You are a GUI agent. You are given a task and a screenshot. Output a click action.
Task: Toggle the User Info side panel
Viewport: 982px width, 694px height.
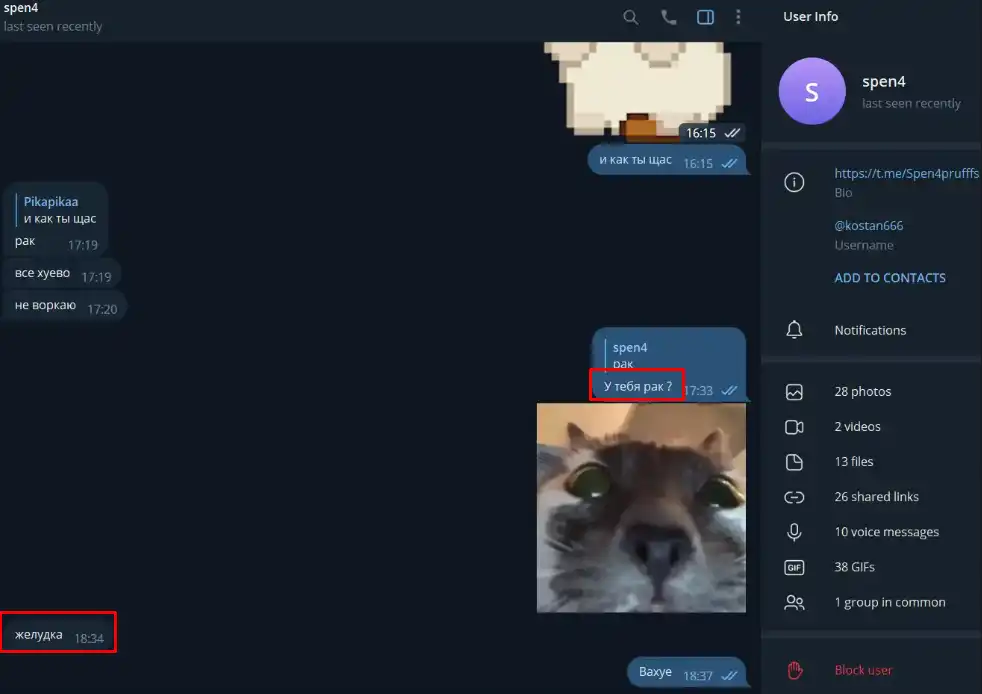click(705, 17)
